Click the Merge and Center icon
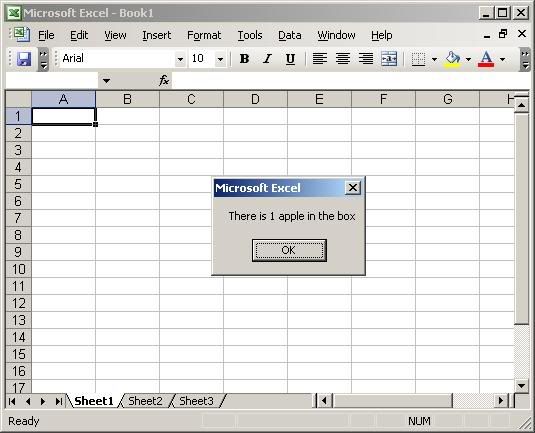 (x=389, y=59)
